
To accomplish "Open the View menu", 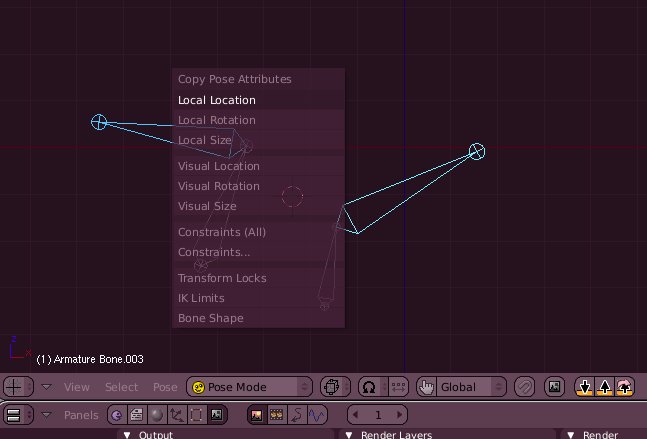I will pos(77,387).
